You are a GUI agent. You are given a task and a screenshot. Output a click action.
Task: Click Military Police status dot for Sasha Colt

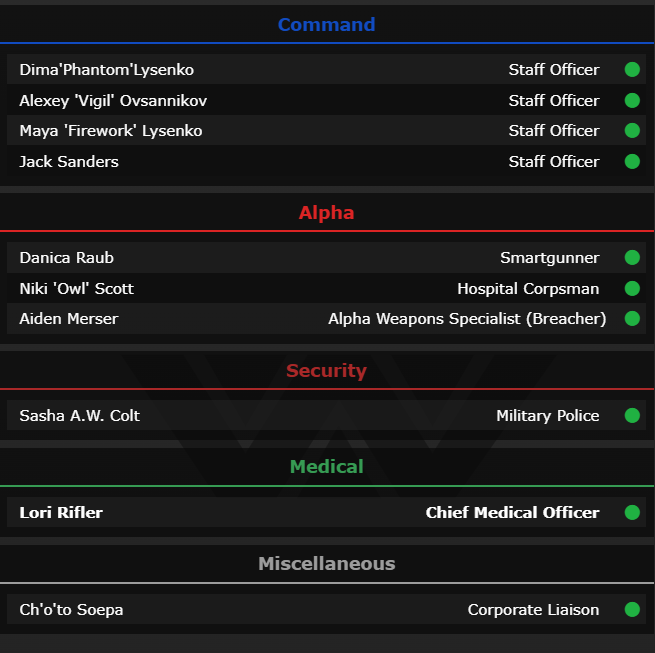point(632,415)
